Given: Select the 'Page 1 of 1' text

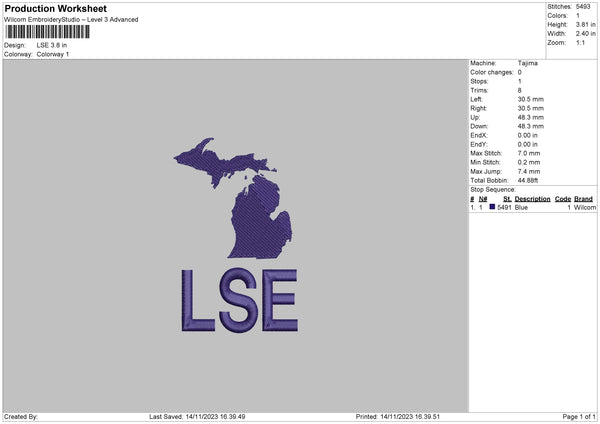Looking at the screenshot, I should tap(579, 416).
